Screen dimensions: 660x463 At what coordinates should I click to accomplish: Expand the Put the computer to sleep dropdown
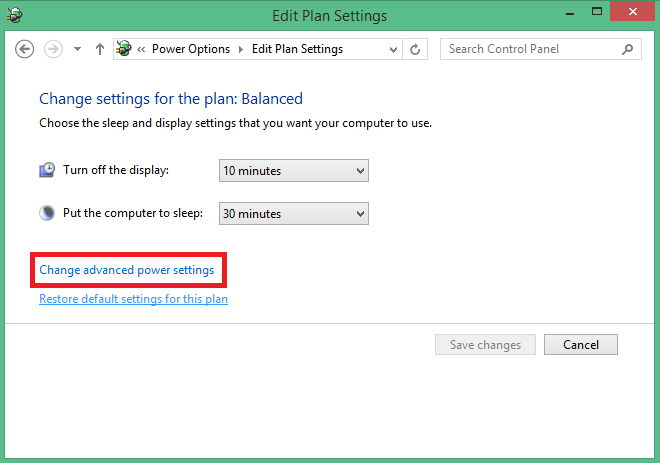point(293,214)
